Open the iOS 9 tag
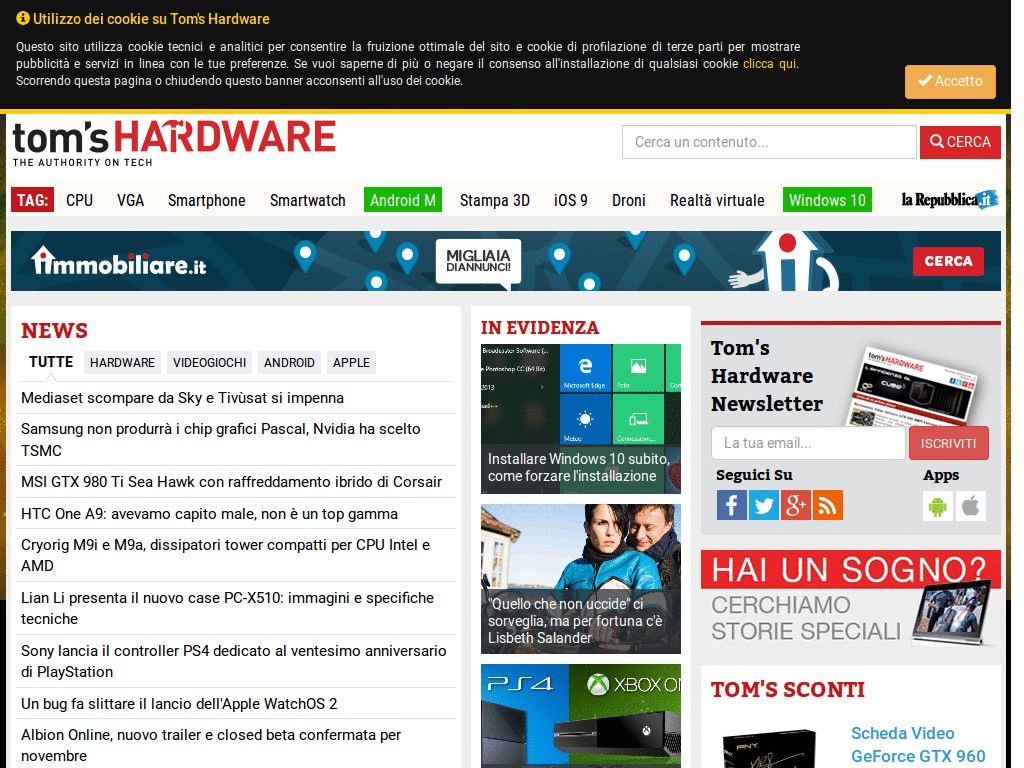This screenshot has height=768, width=1024. (x=571, y=200)
